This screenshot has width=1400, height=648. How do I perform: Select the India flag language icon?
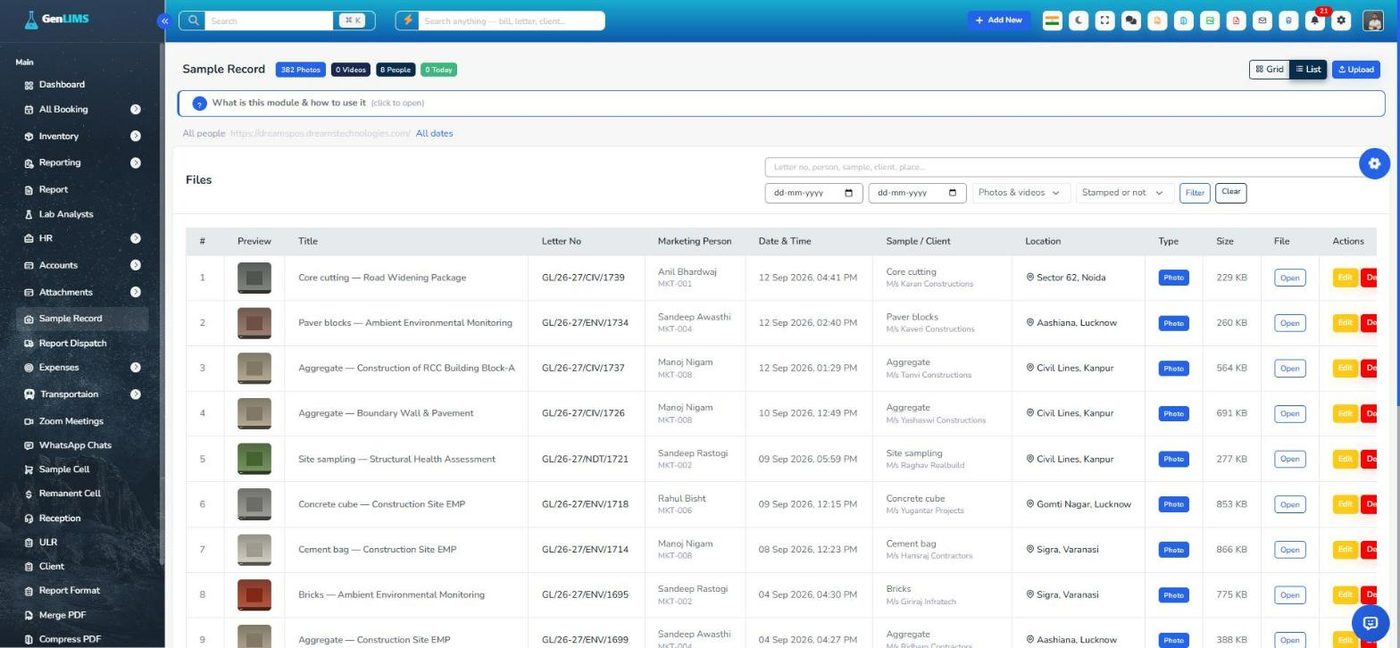tap(1052, 20)
